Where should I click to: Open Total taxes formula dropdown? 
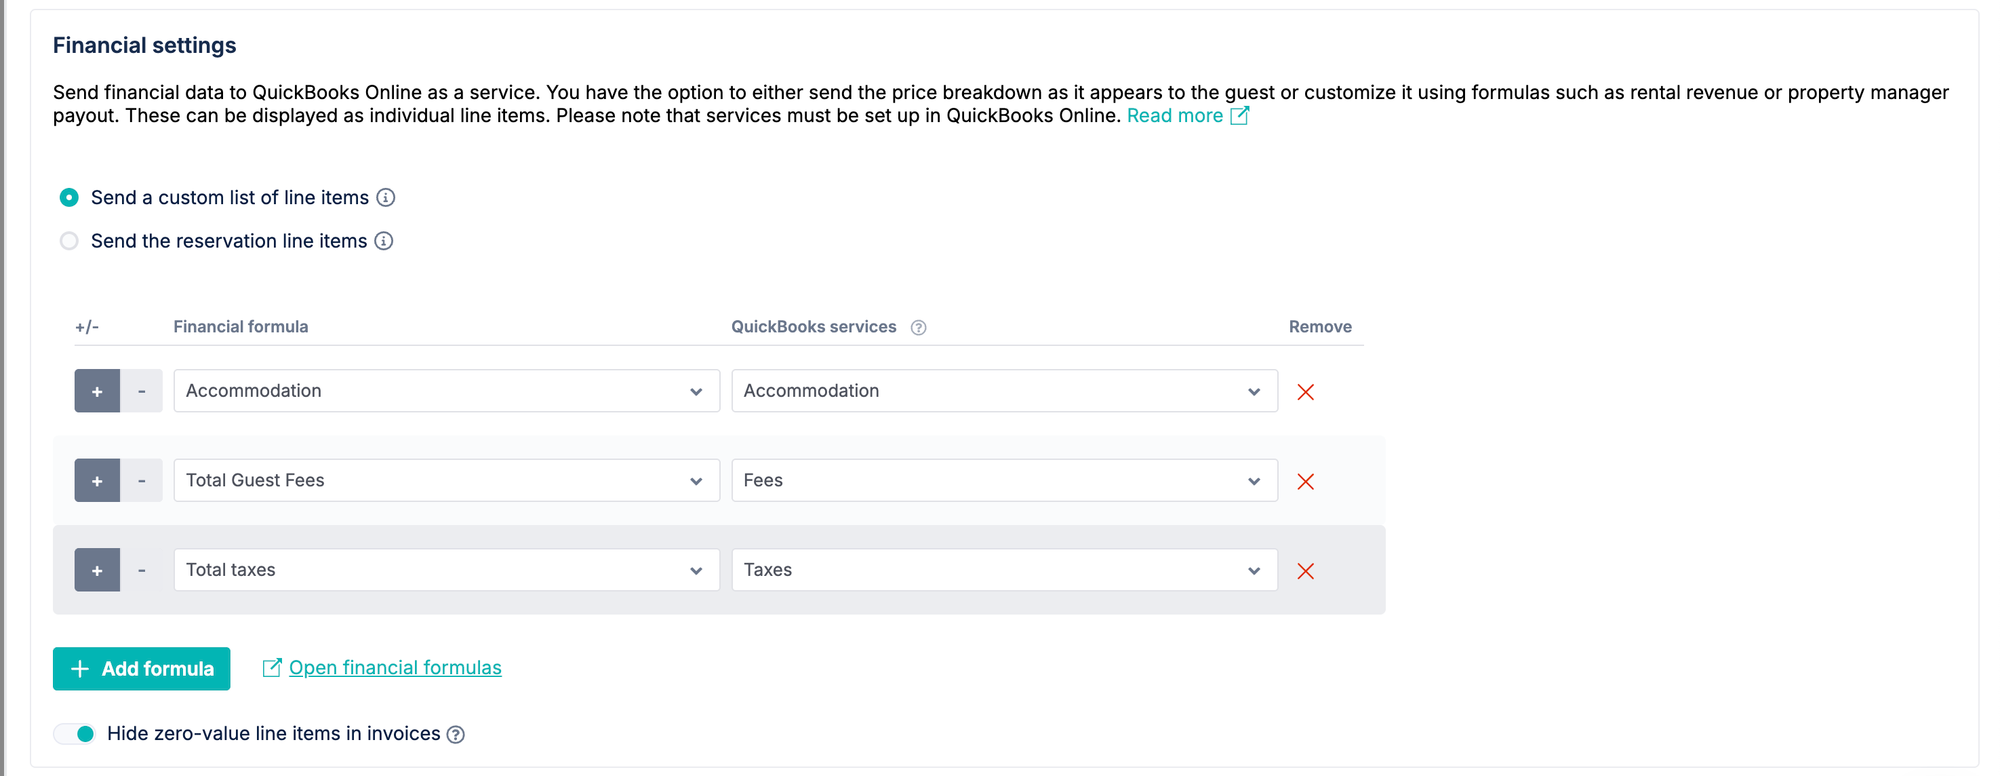[446, 570]
